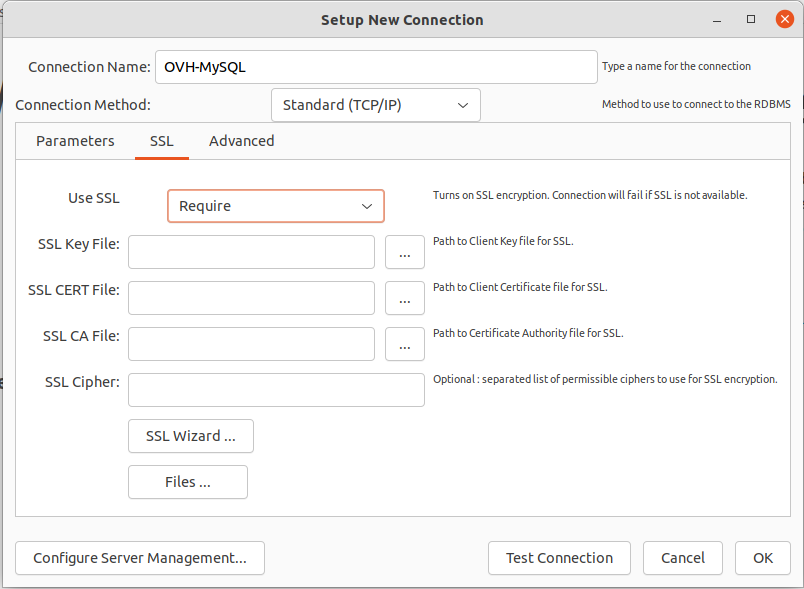This screenshot has width=804, height=589.
Task: Click the SSL Cipher input field
Action: [x=276, y=390]
